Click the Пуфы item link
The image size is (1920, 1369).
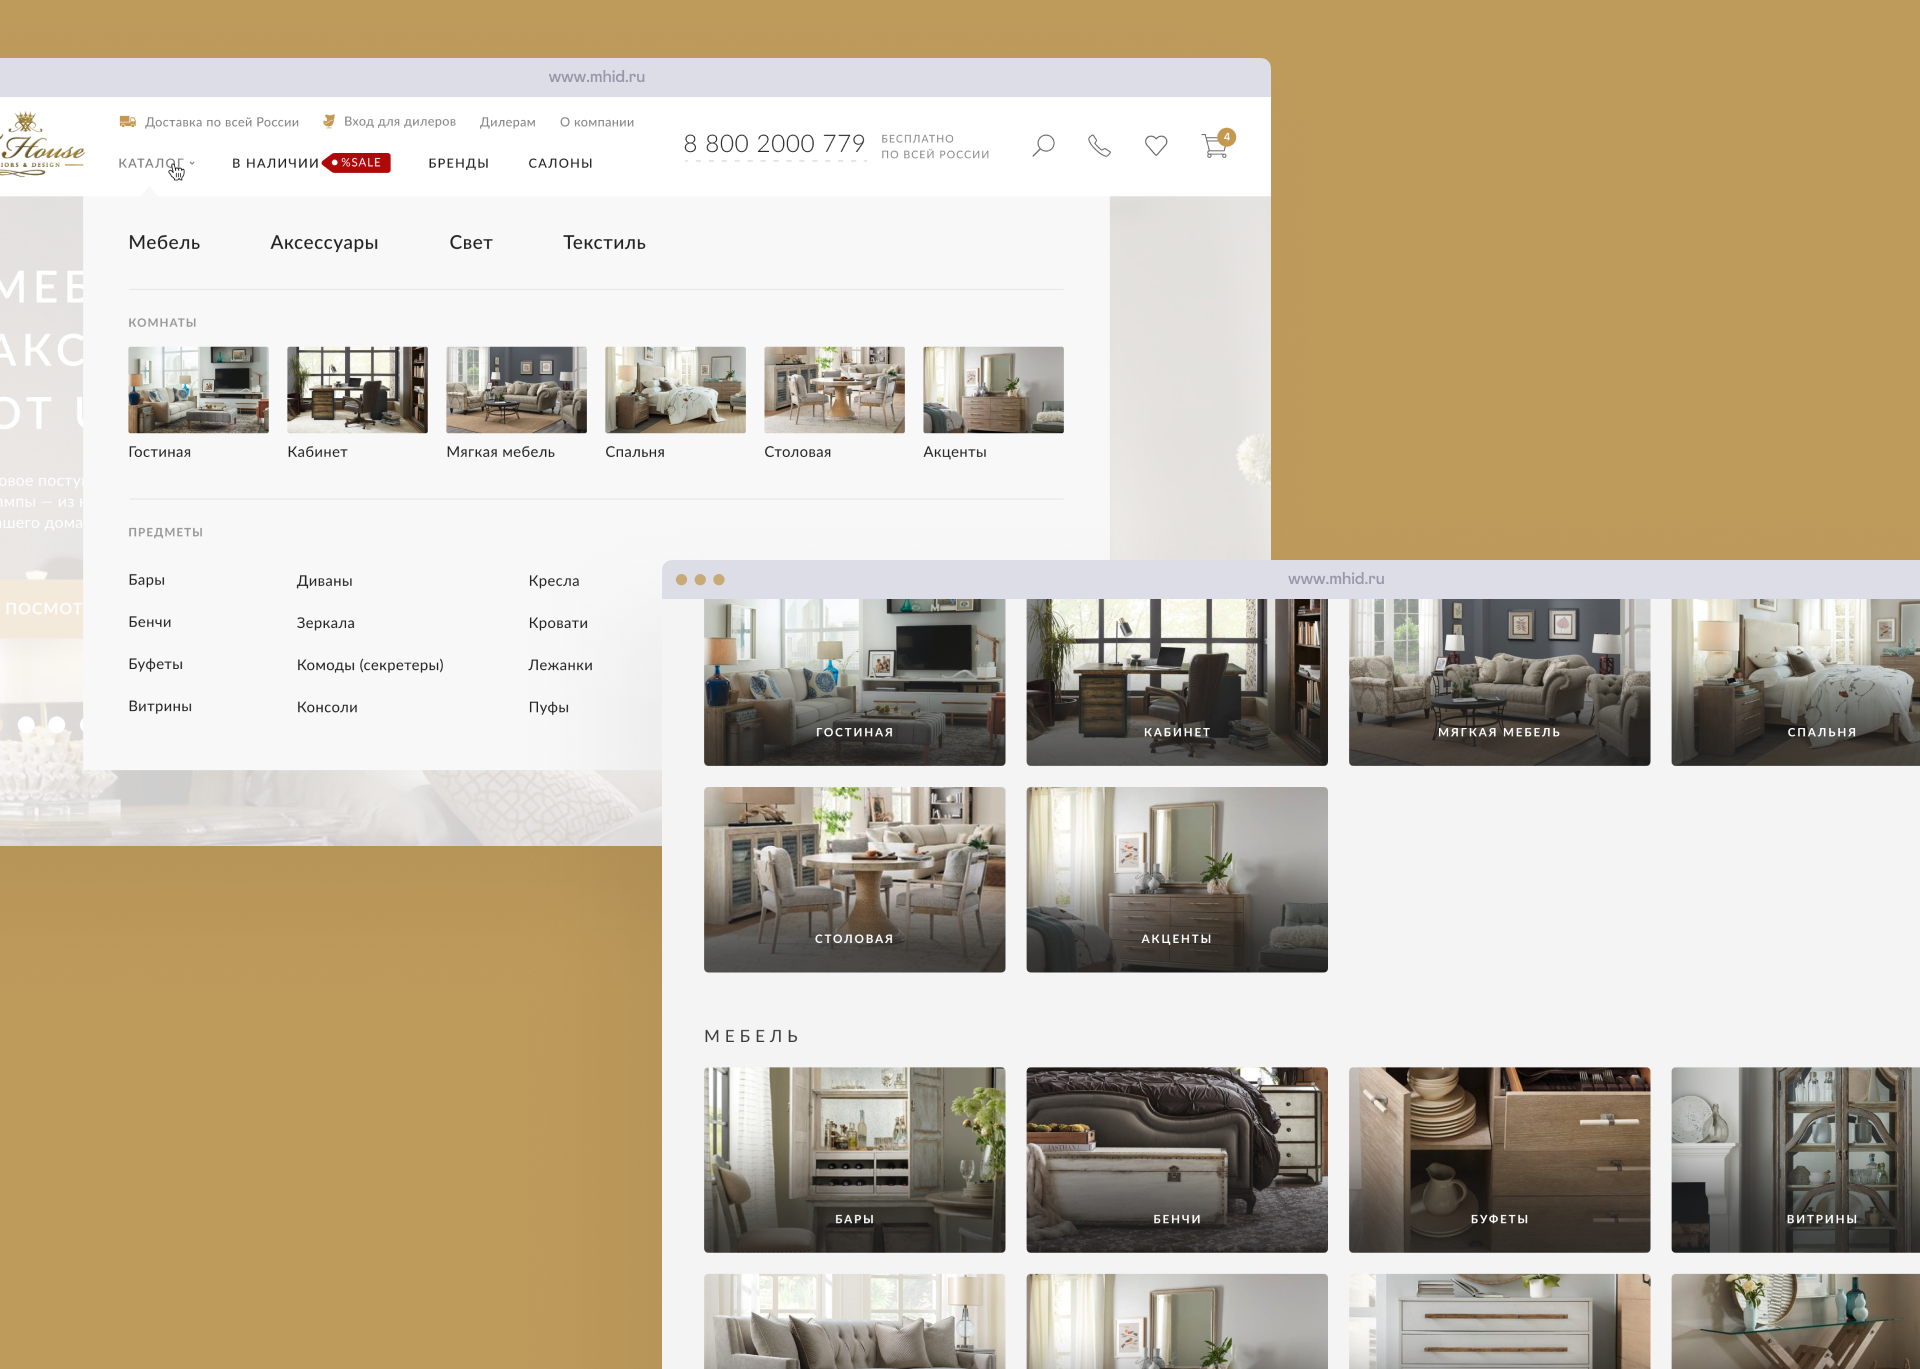pyautogui.click(x=549, y=707)
